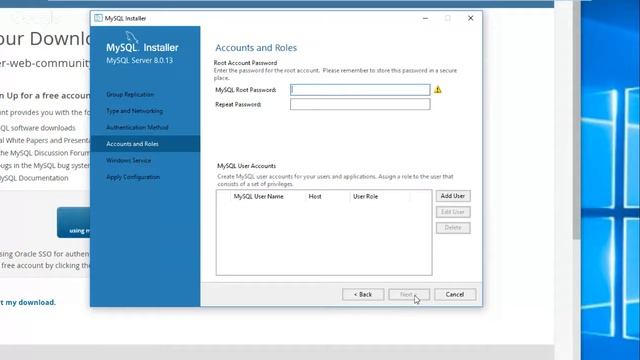640x360 pixels.
Task: Click the MySQL dolphin logo
Action: [x=131, y=37]
